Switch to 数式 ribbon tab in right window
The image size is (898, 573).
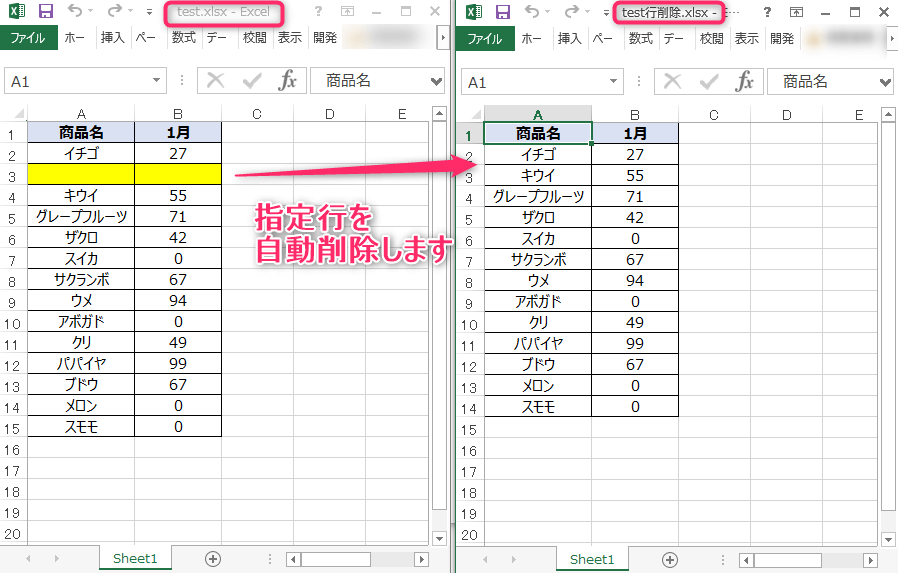pos(640,39)
